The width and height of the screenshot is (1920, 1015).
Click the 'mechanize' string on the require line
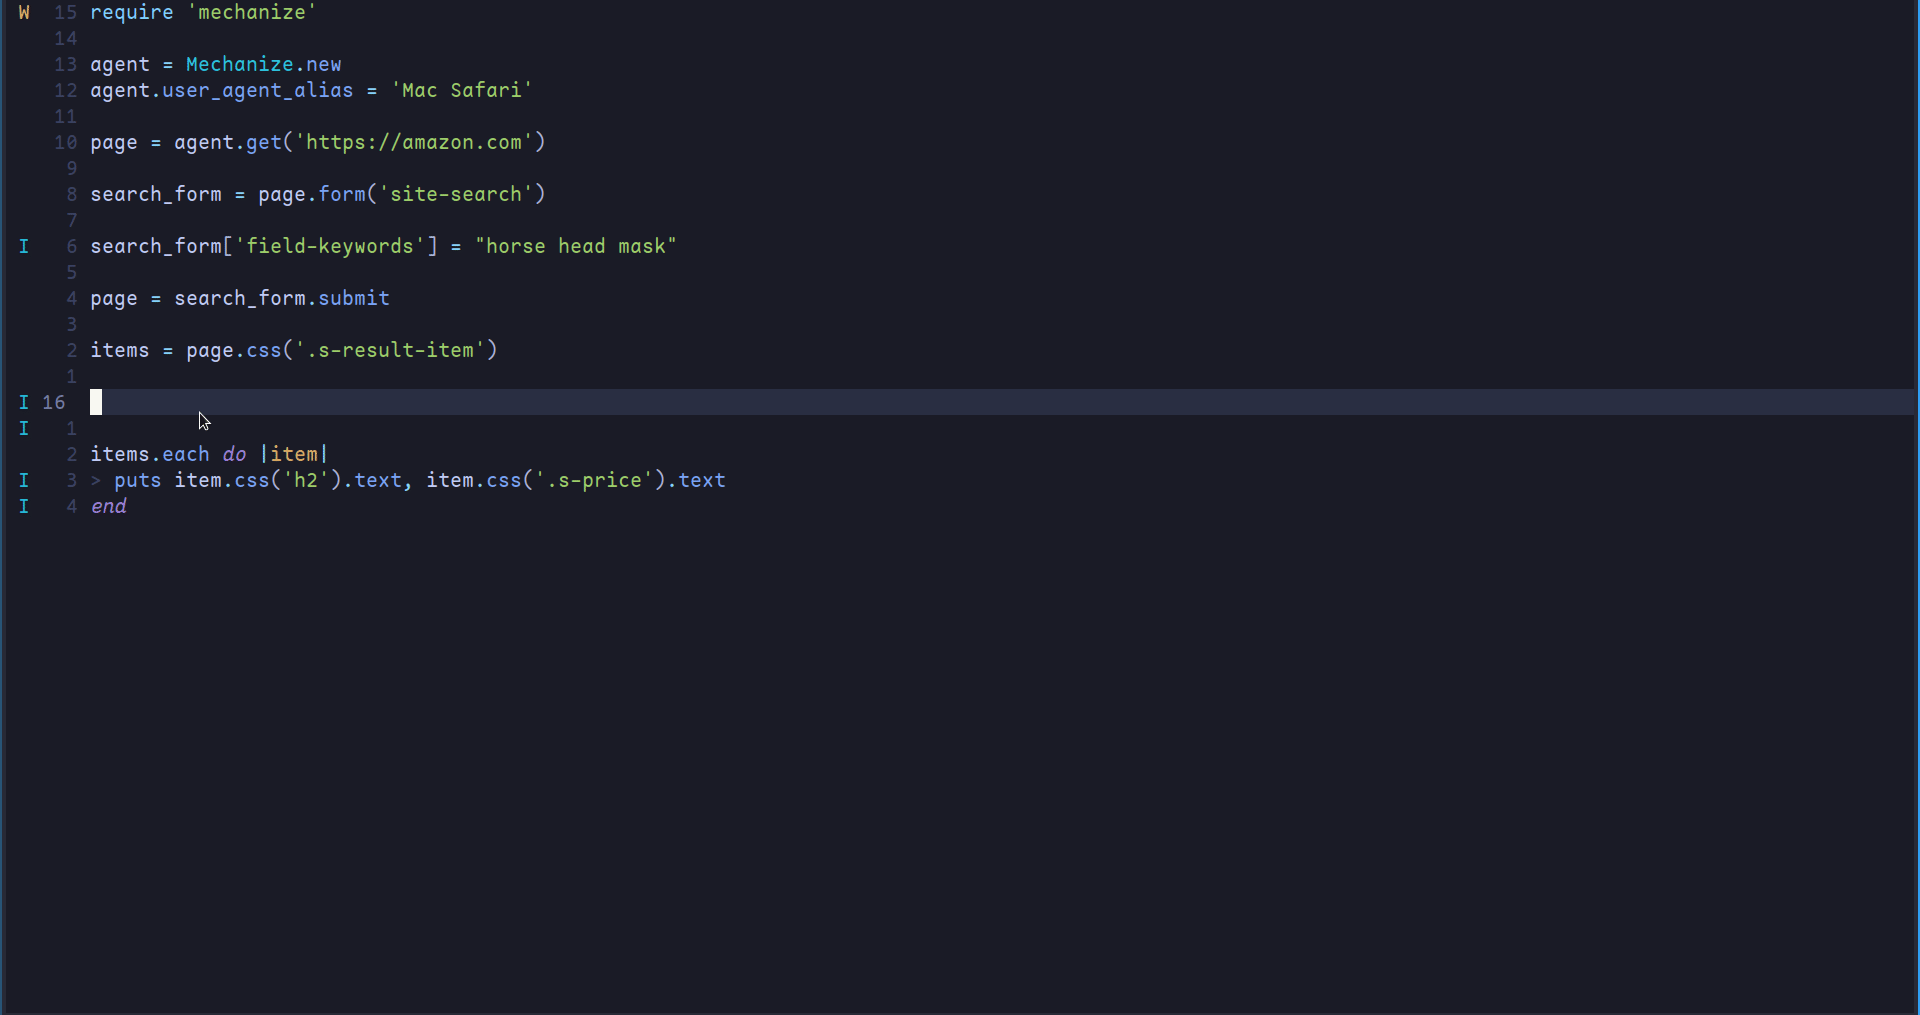click(252, 12)
